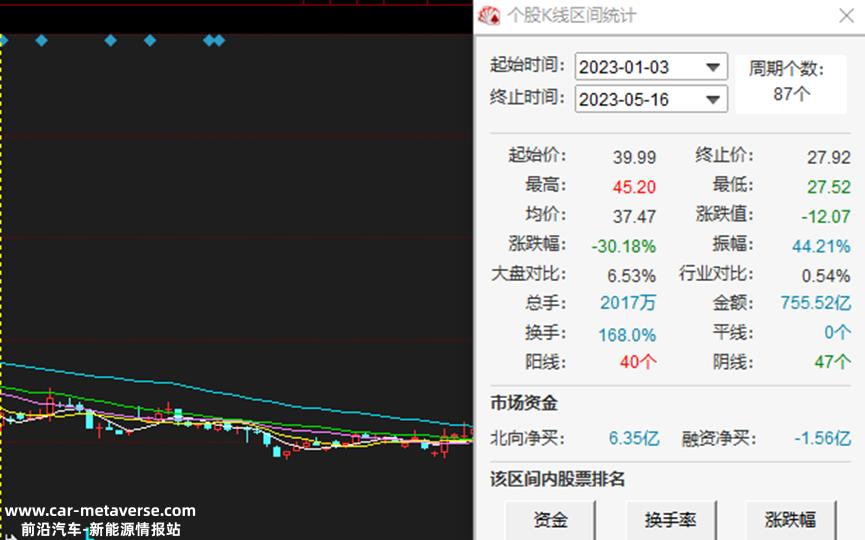The height and width of the screenshot is (540, 865).
Task: Select the 最低 value 27.52
Action: coord(829,187)
